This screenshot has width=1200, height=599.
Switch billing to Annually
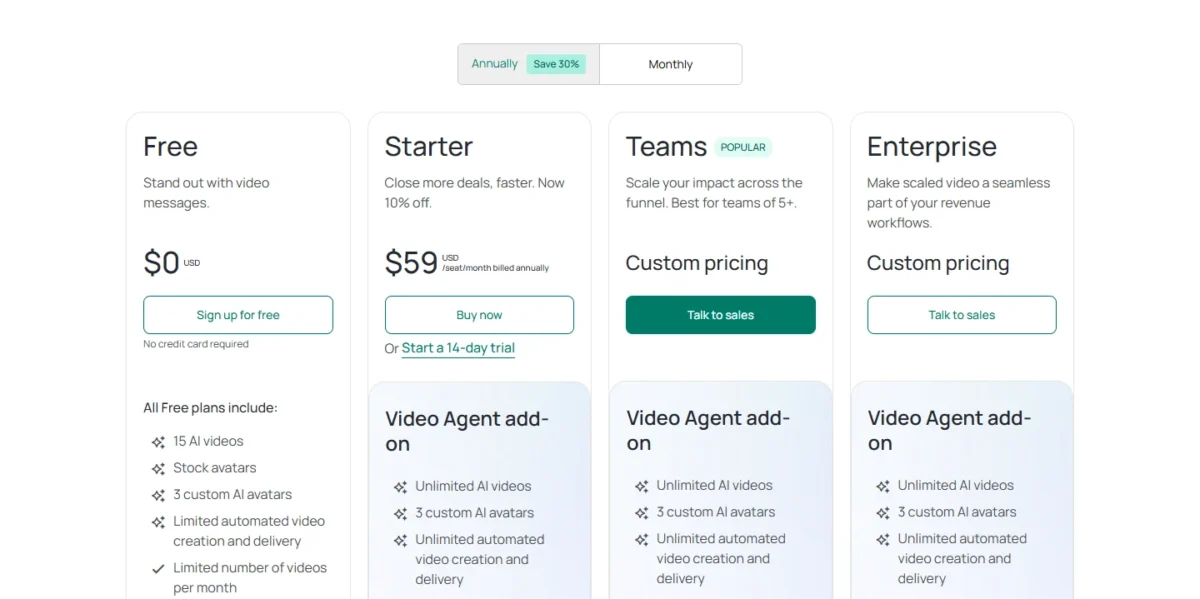click(529, 64)
